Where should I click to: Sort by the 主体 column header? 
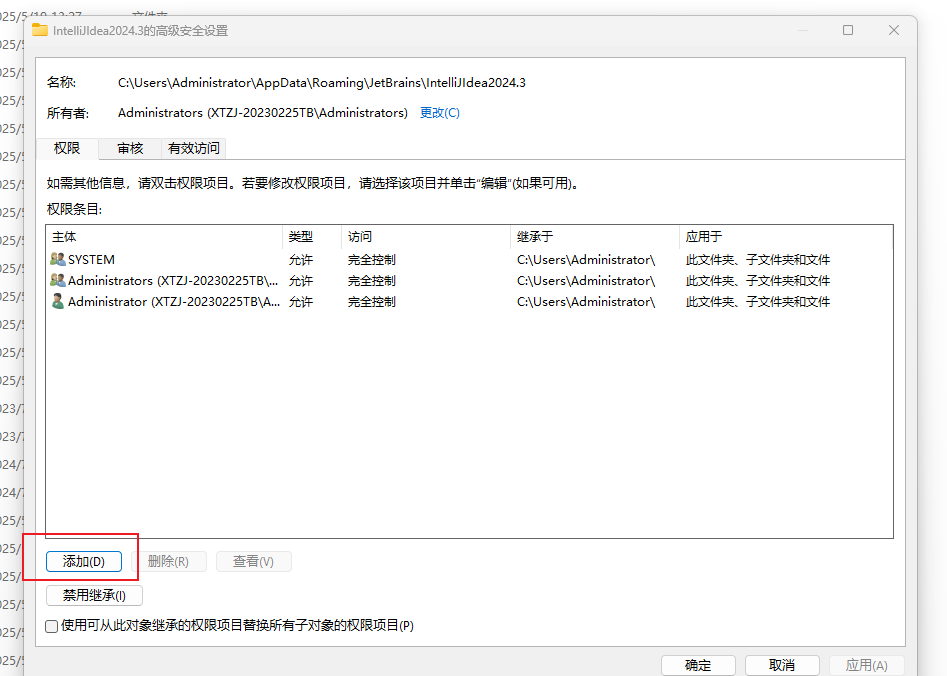tap(164, 237)
